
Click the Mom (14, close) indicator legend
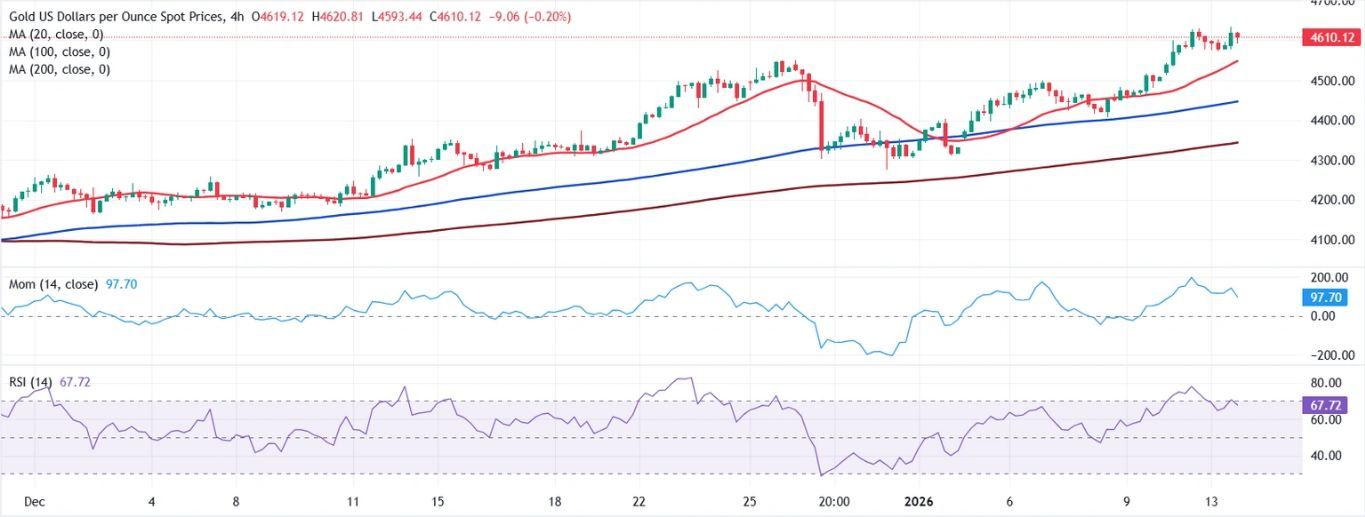click(52, 284)
